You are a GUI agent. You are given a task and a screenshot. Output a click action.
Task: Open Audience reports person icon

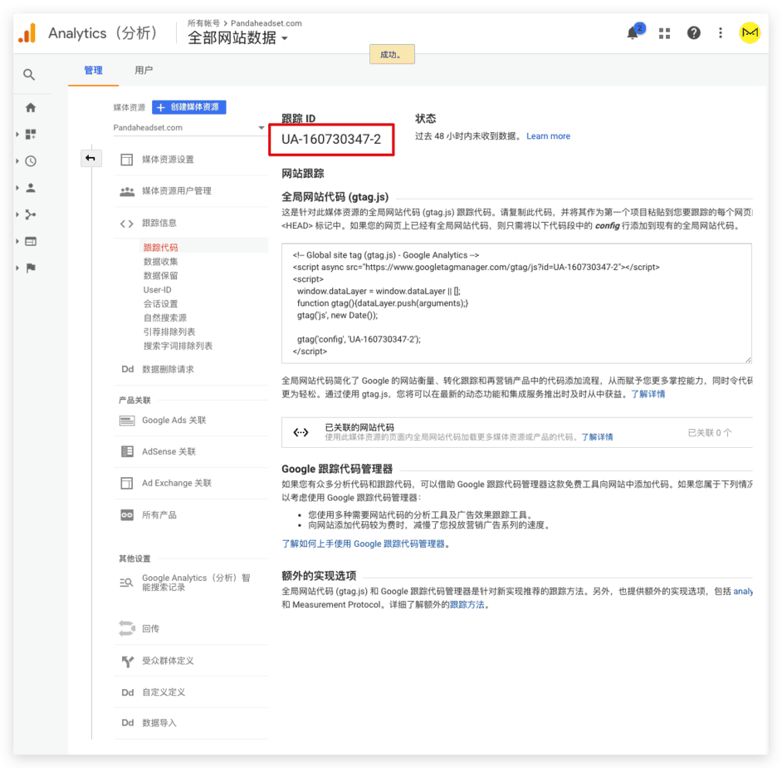31,188
